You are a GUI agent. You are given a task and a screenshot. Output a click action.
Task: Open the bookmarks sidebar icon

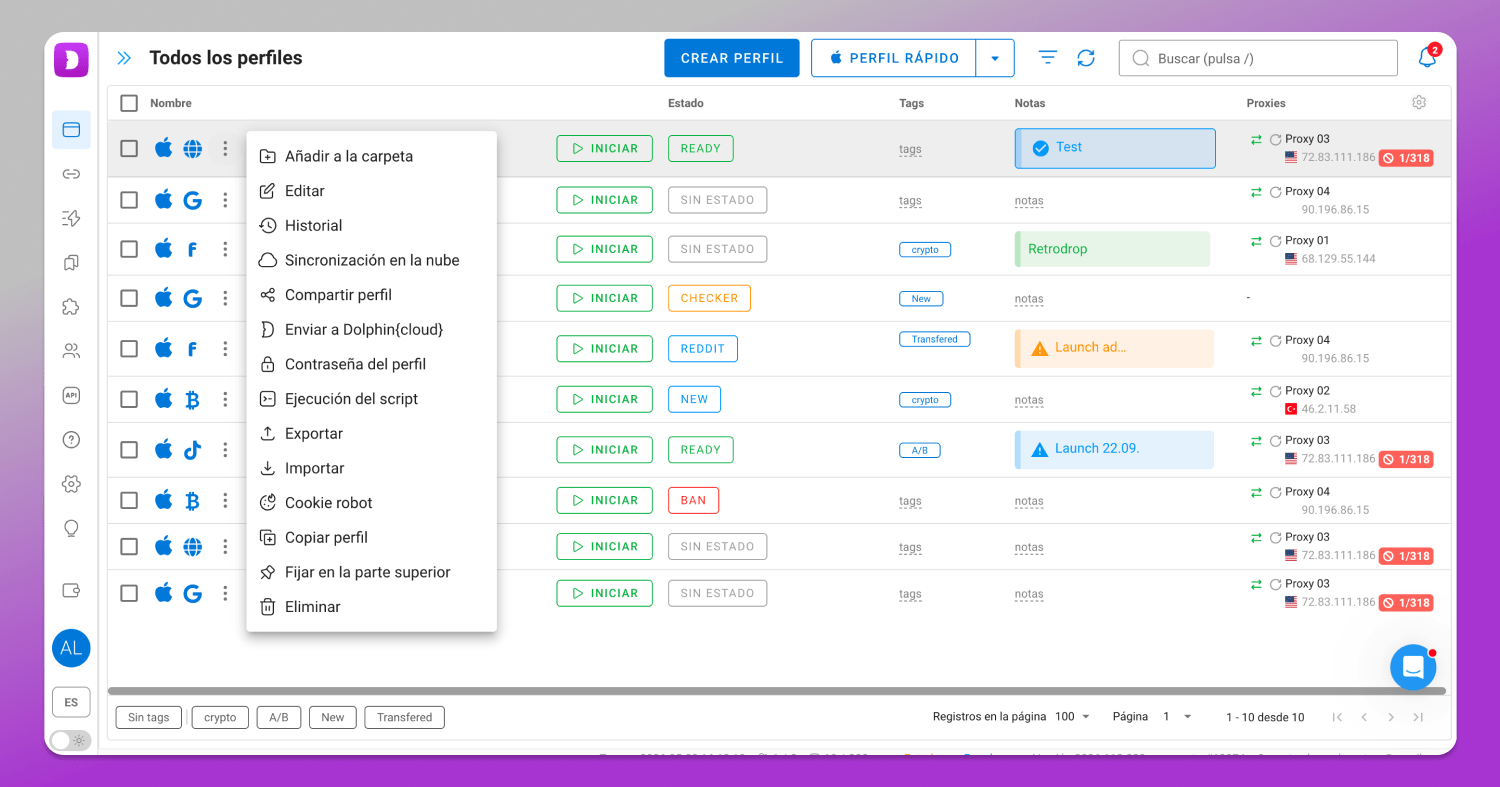pos(71,263)
